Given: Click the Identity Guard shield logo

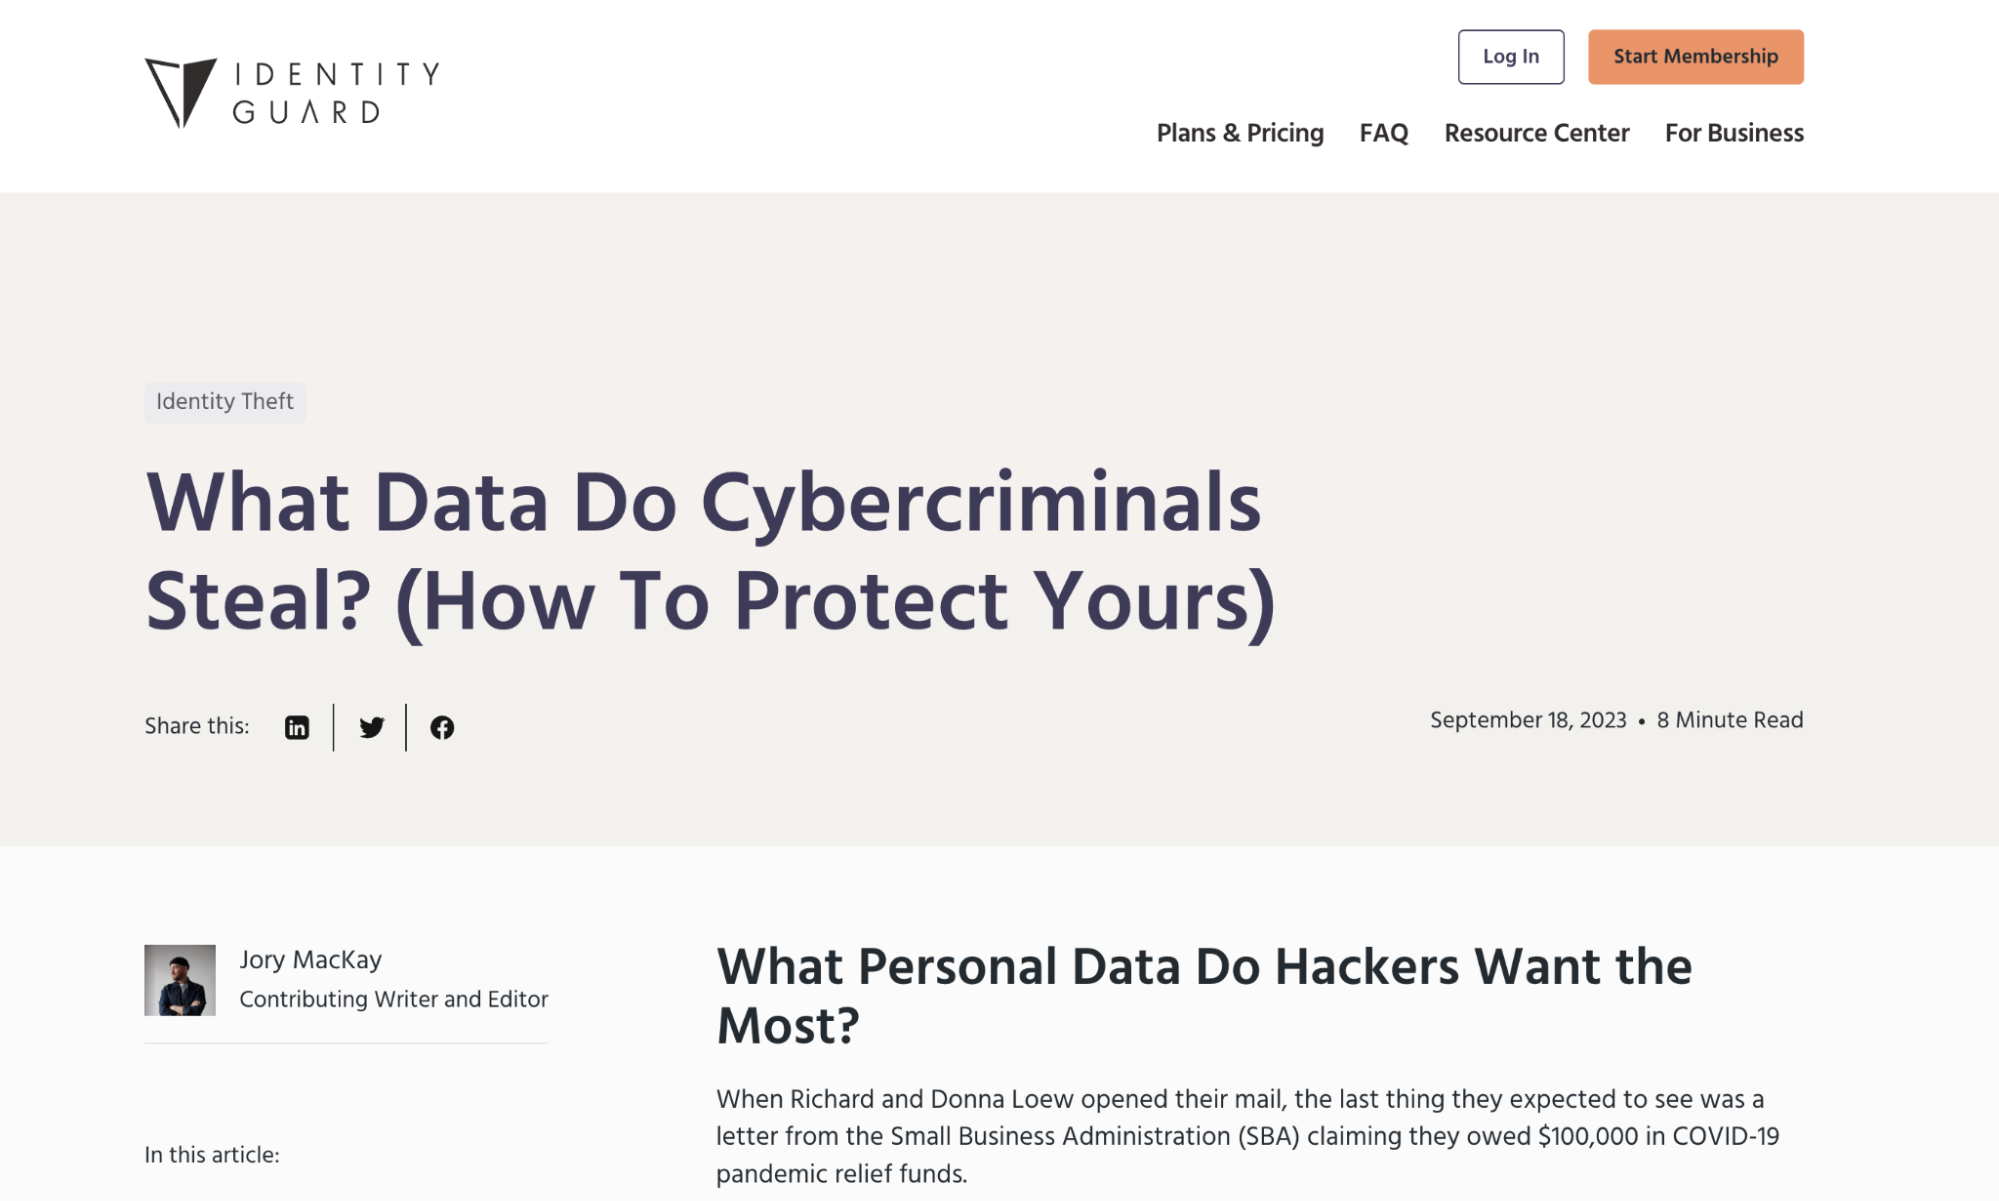Looking at the screenshot, I should (x=180, y=92).
